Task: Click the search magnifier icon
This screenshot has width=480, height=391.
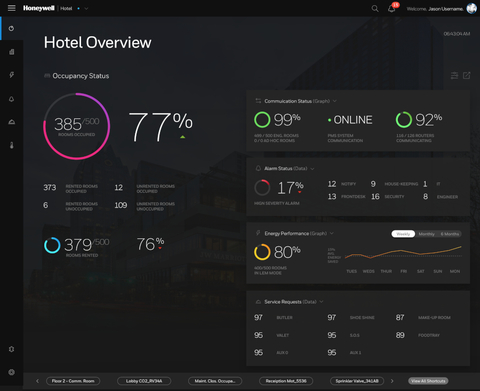Action: point(375,9)
